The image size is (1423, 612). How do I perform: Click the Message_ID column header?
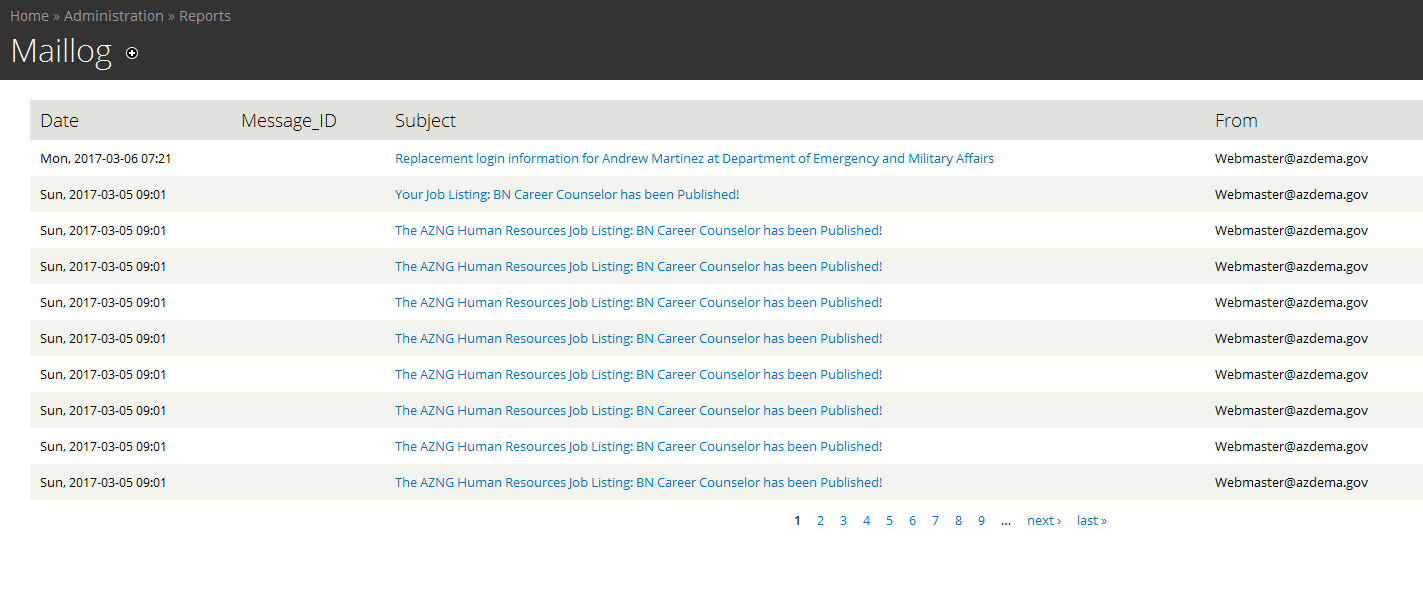click(x=289, y=121)
